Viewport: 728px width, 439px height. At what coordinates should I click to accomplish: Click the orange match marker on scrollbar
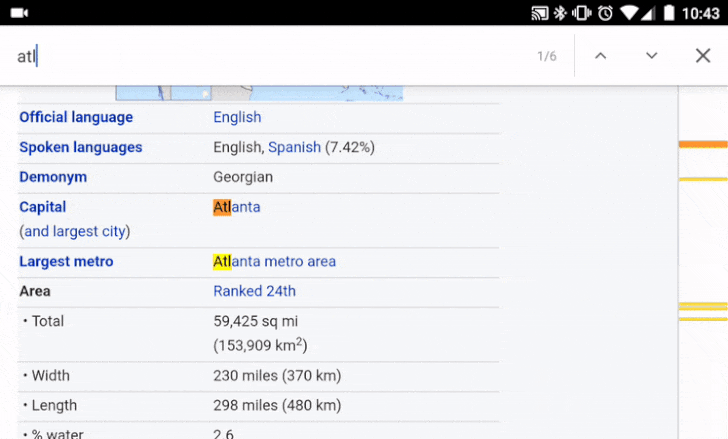[x=702, y=145]
